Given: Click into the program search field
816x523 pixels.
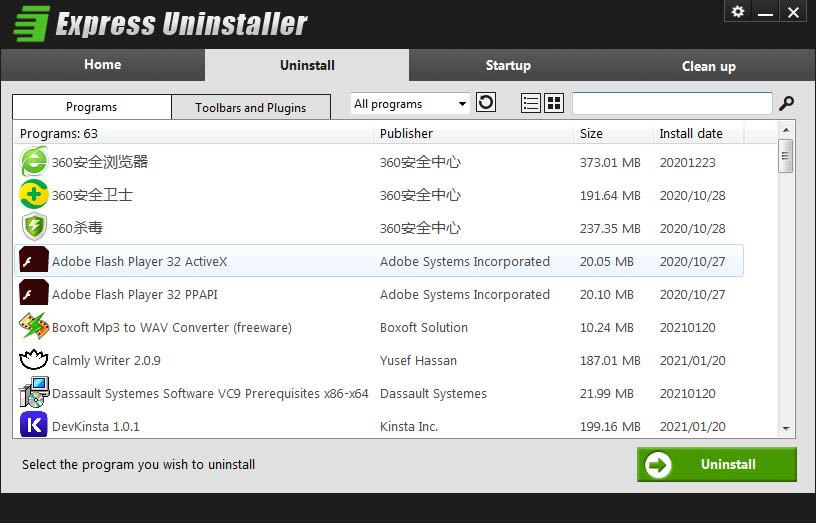Looking at the screenshot, I should 672,103.
